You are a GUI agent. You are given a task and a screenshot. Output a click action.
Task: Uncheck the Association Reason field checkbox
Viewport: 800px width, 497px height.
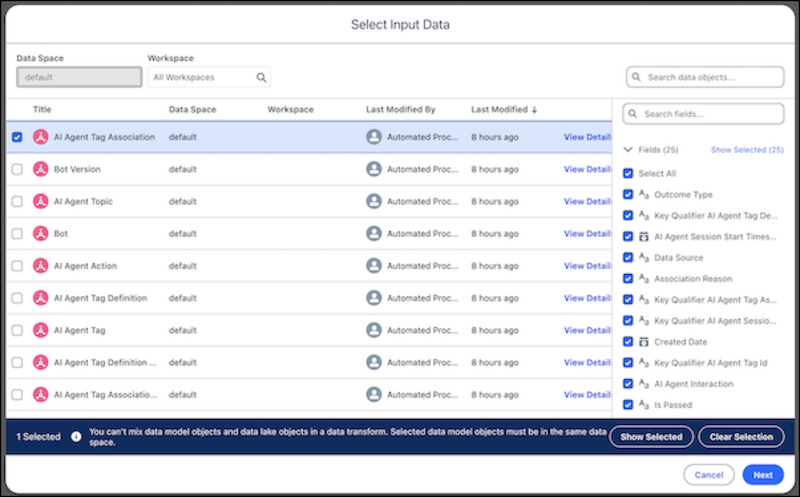(628, 279)
